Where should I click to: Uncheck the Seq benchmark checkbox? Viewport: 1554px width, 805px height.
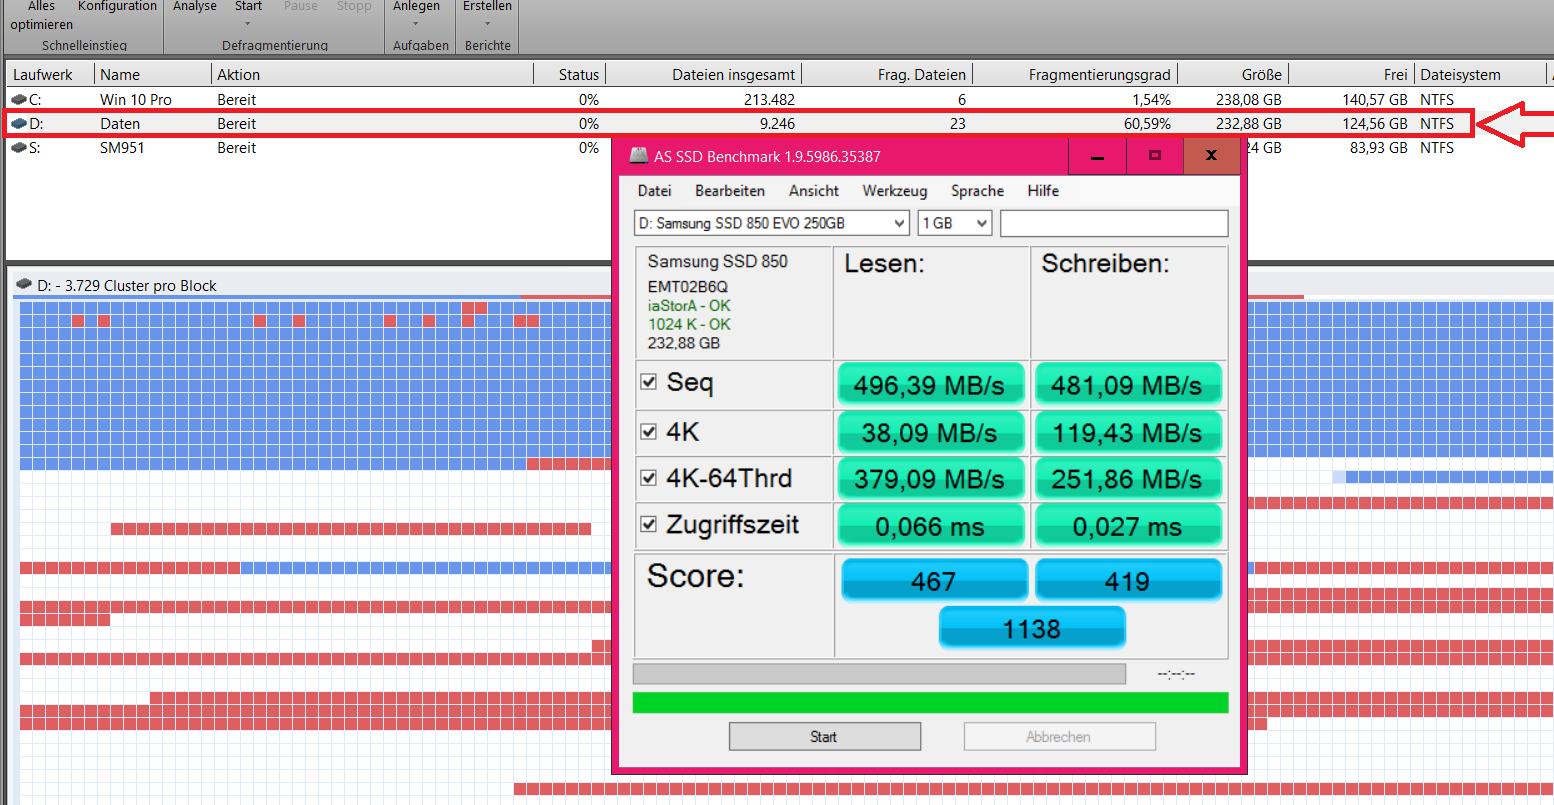[648, 382]
